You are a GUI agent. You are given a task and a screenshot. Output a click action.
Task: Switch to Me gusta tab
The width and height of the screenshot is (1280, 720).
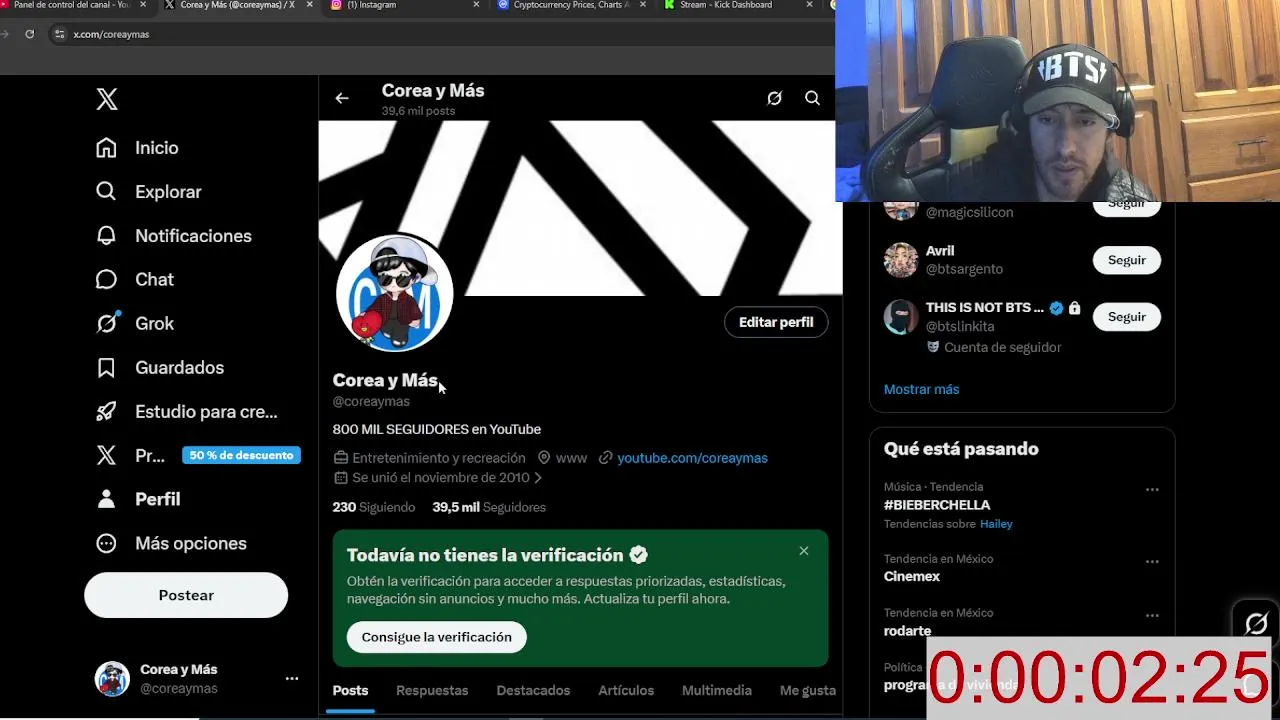tap(808, 690)
